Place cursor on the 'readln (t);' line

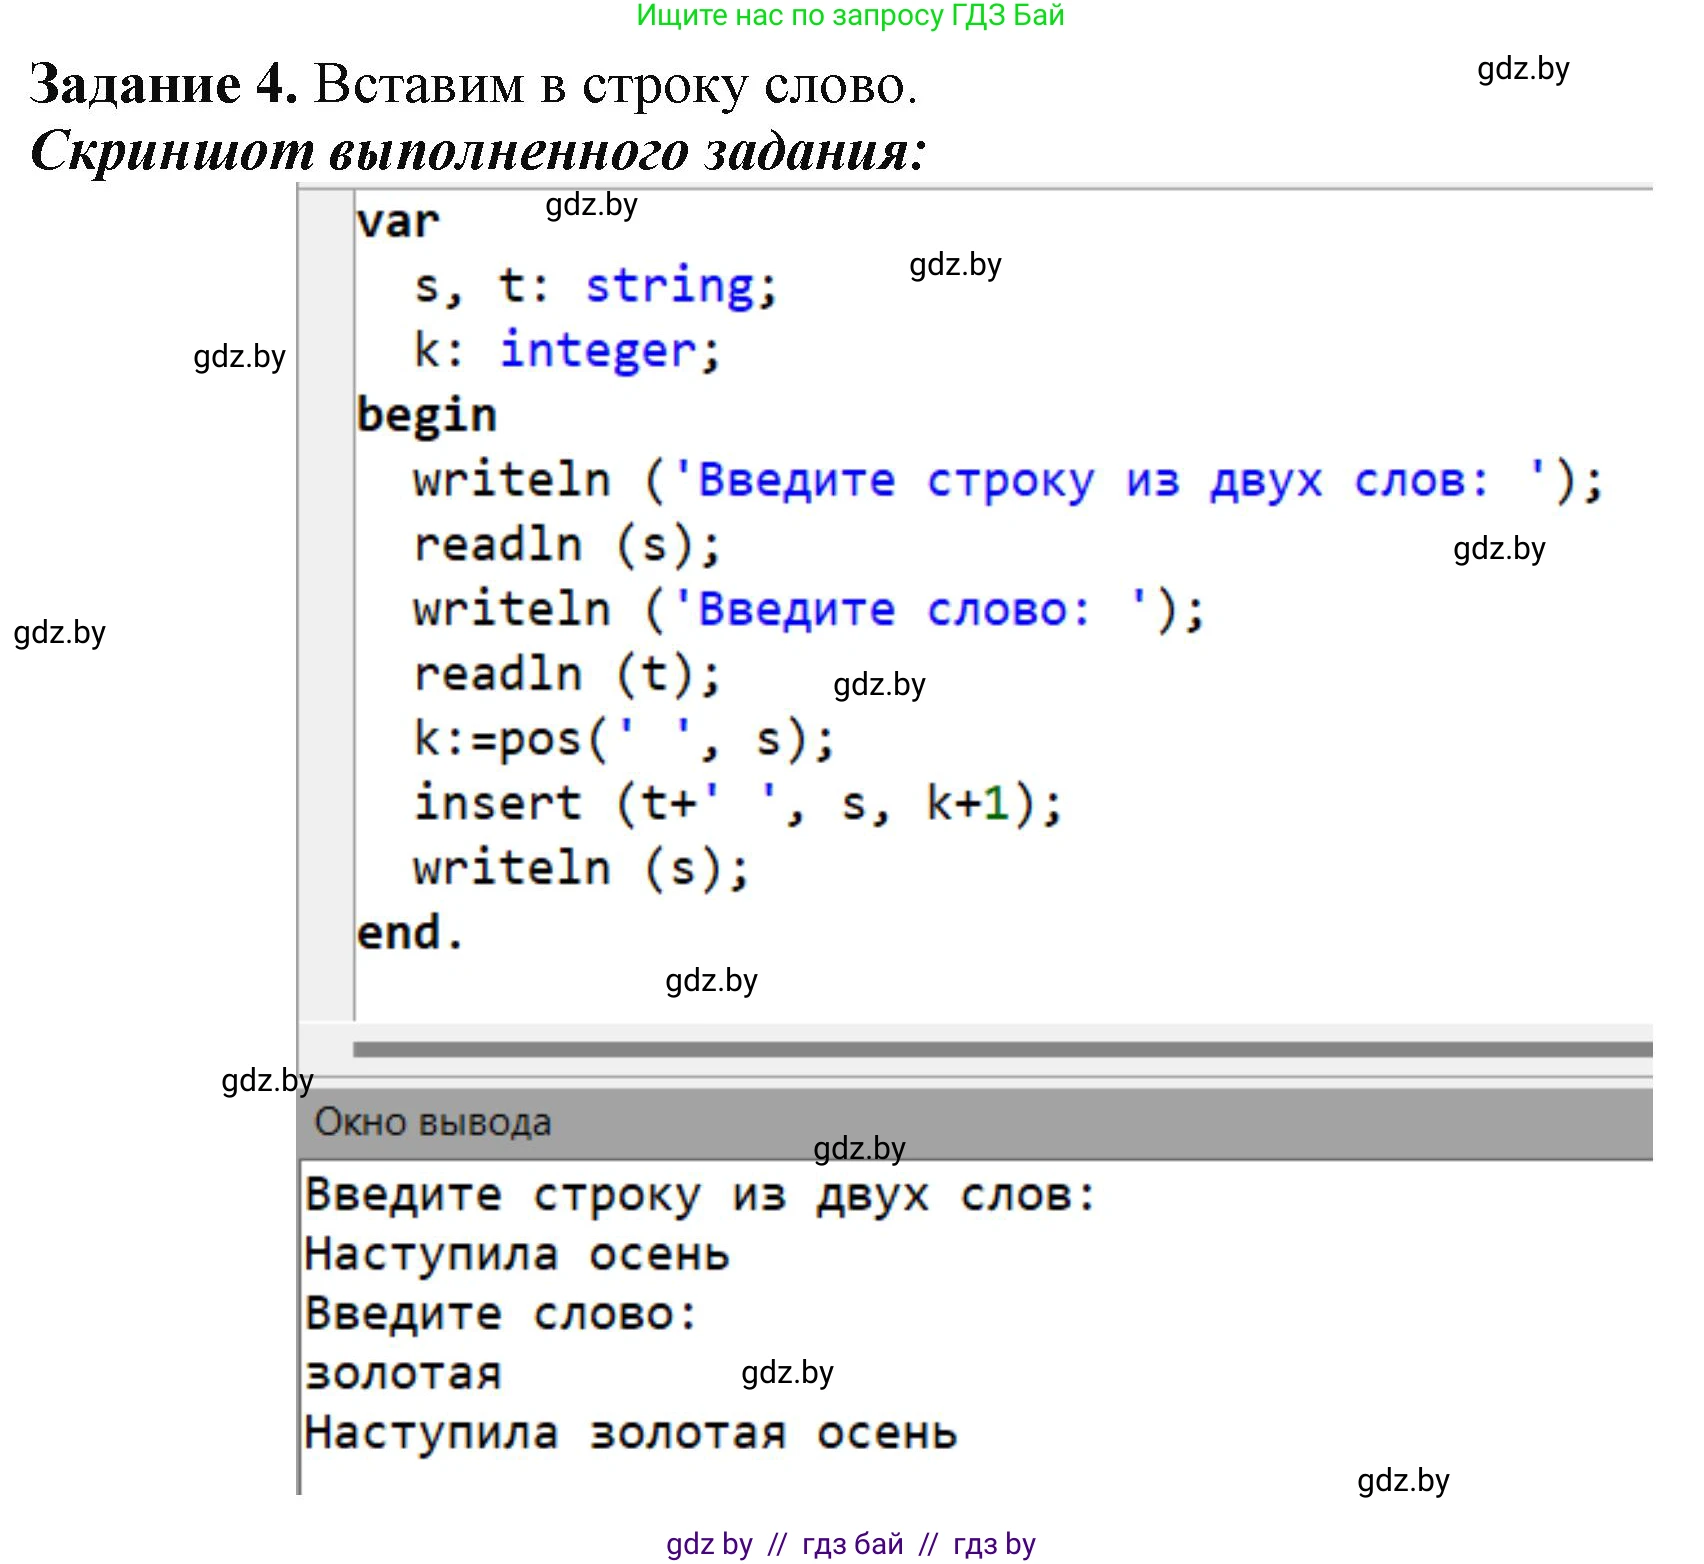pyautogui.click(x=567, y=675)
